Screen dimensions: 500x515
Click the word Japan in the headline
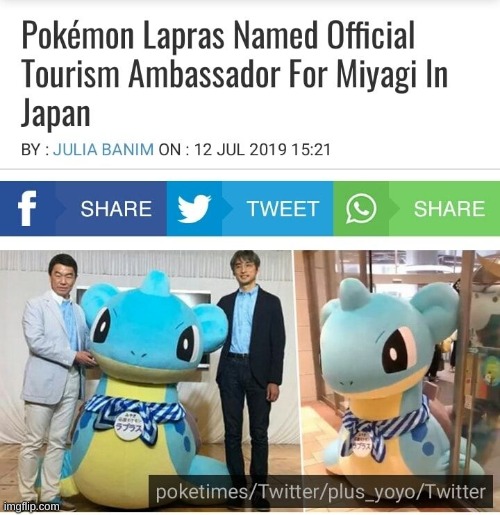click(56, 113)
